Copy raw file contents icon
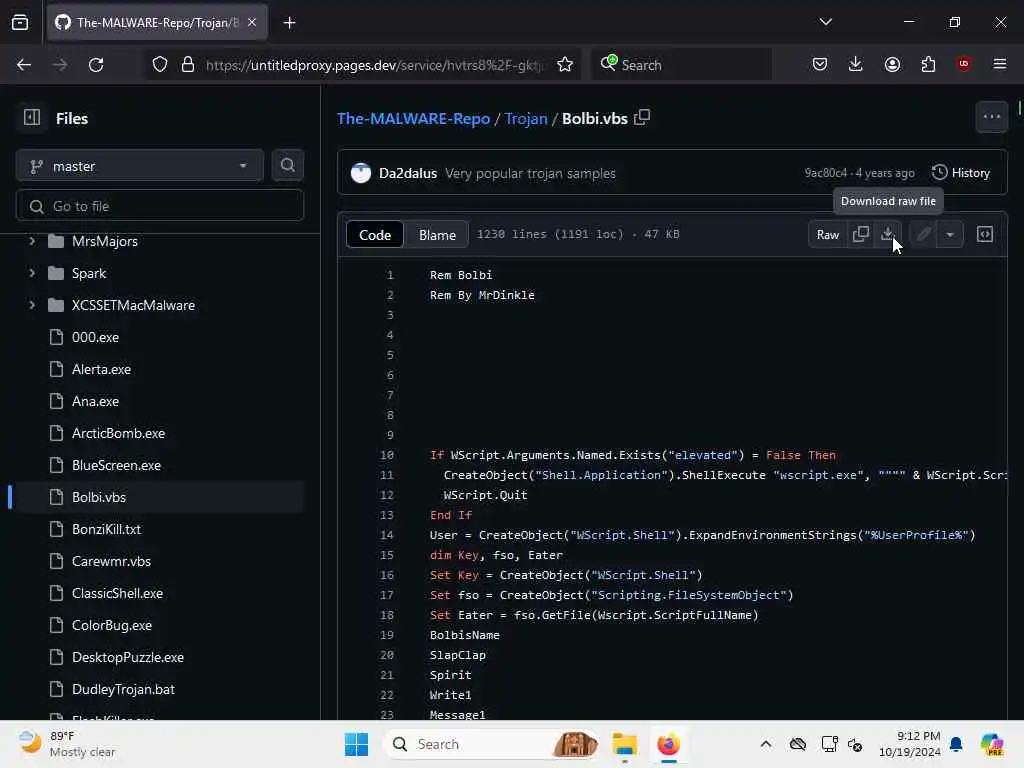The image size is (1024, 768). pos(861,234)
